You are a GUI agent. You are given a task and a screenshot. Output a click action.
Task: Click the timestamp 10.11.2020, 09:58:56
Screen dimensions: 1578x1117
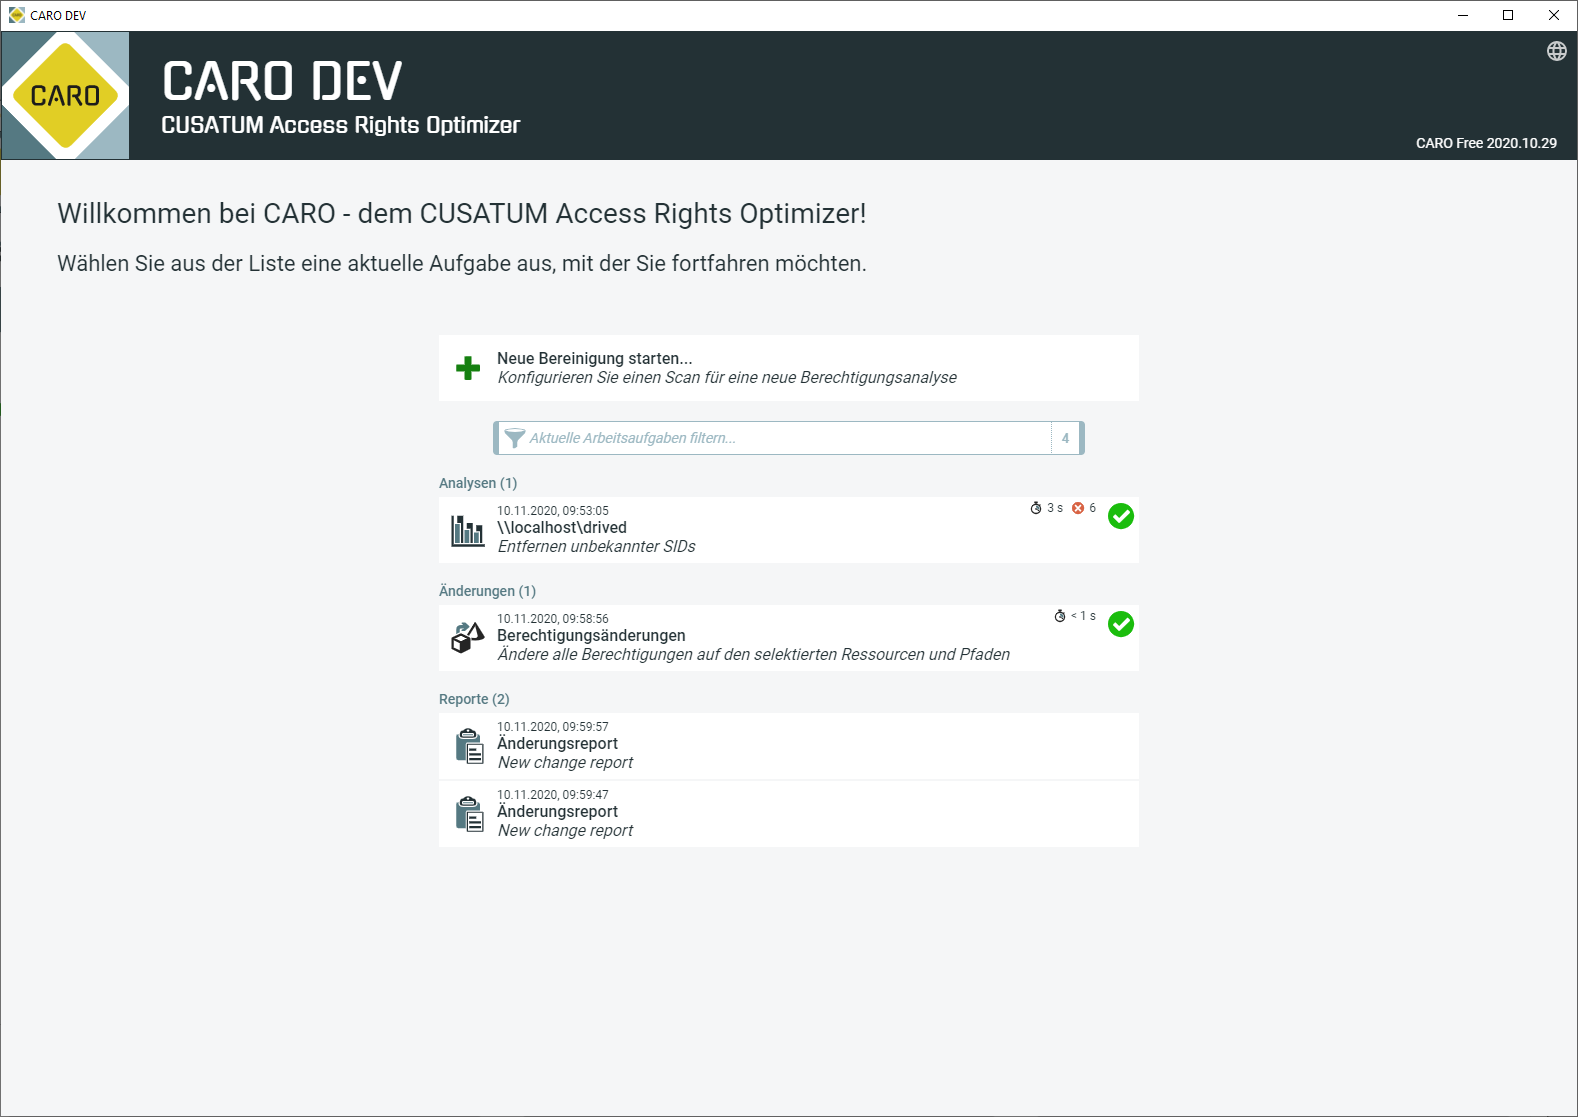[553, 619]
